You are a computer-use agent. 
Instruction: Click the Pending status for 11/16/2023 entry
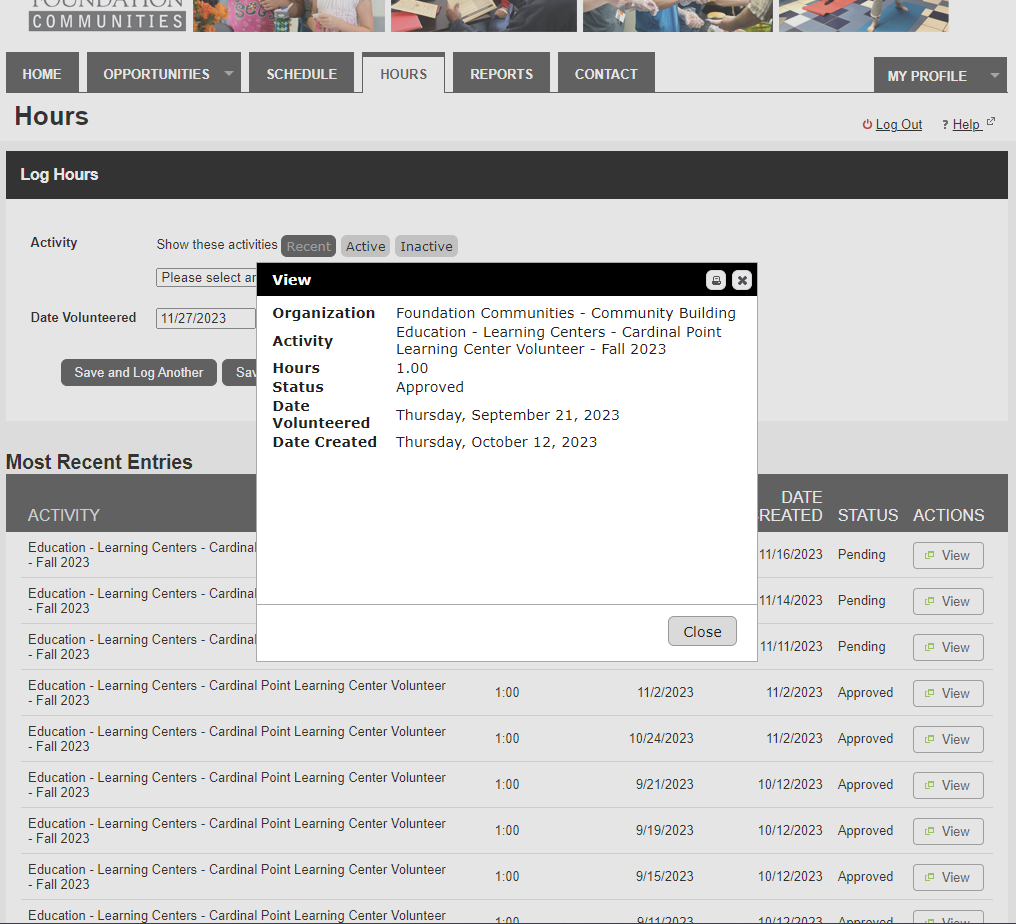(861, 555)
